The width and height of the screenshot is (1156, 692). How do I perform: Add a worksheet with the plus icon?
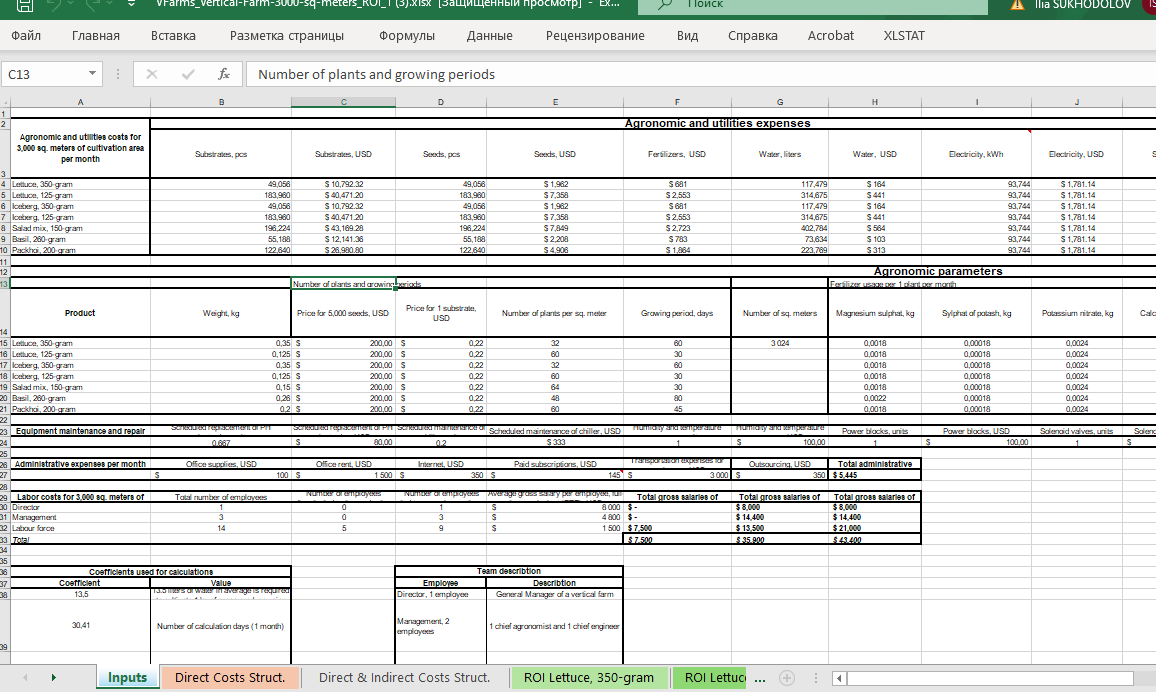pyautogui.click(x=788, y=677)
